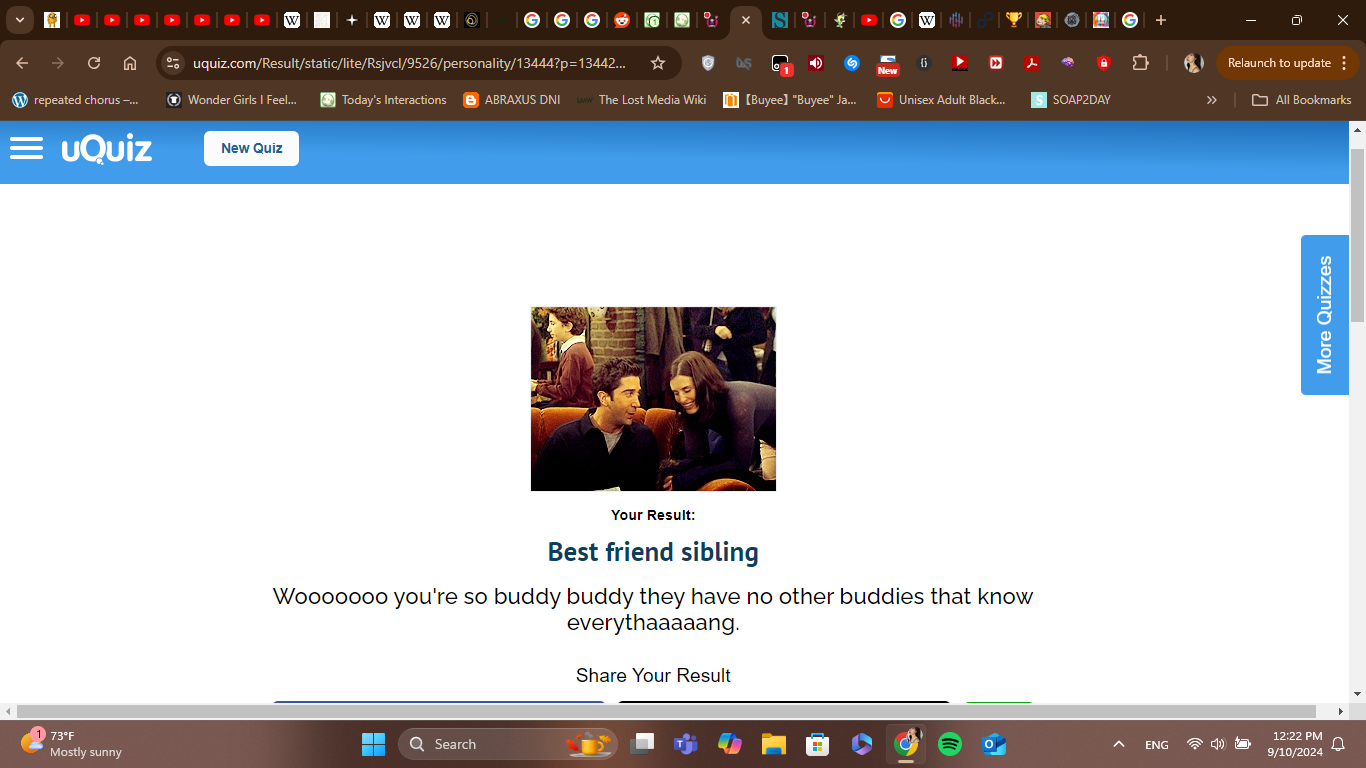
Task: Open Today's Interactions bookmark
Action: point(383,100)
